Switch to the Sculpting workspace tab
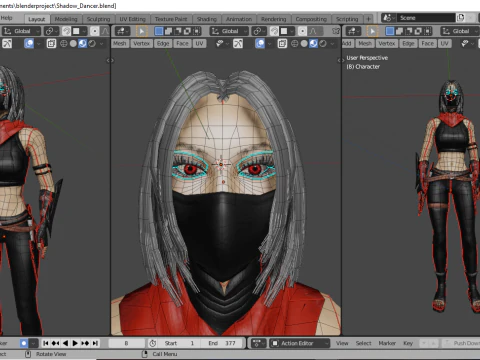Viewport: 480px width, 360px height. coord(98,19)
